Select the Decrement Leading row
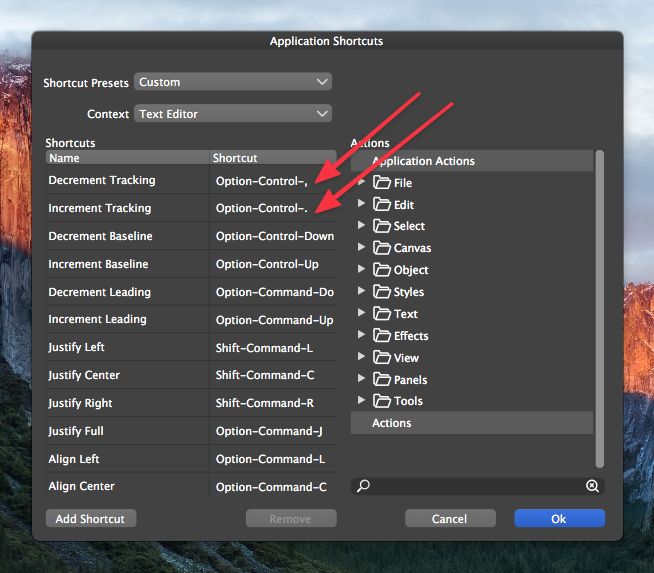Screen dimensions: 654x573 pos(191,292)
